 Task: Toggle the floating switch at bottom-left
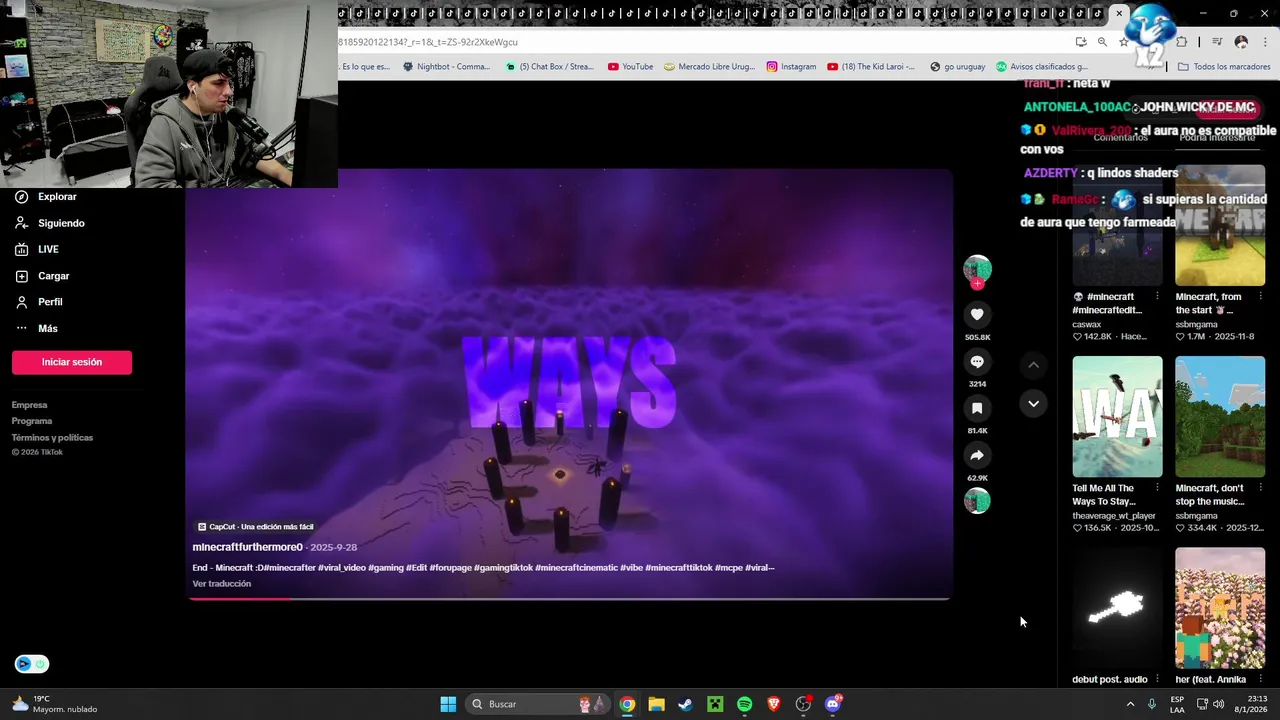click(32, 664)
